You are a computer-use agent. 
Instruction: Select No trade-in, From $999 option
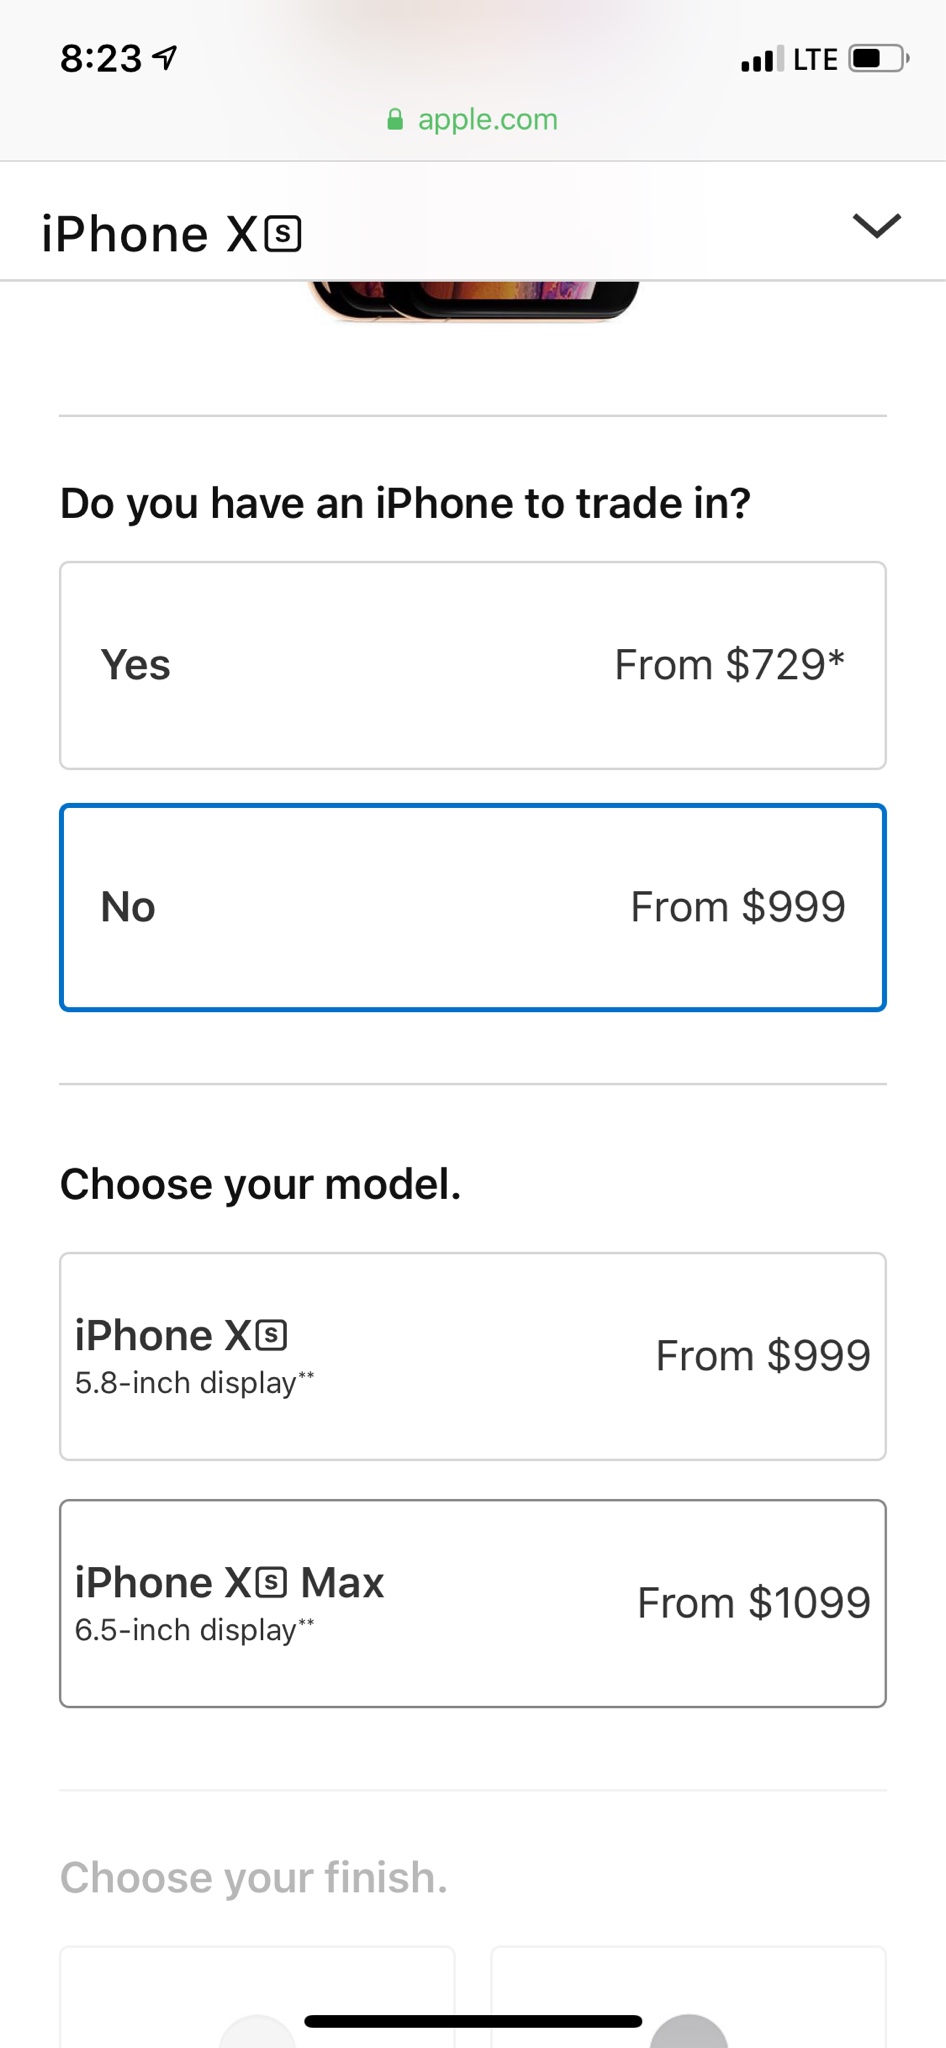pos(473,908)
